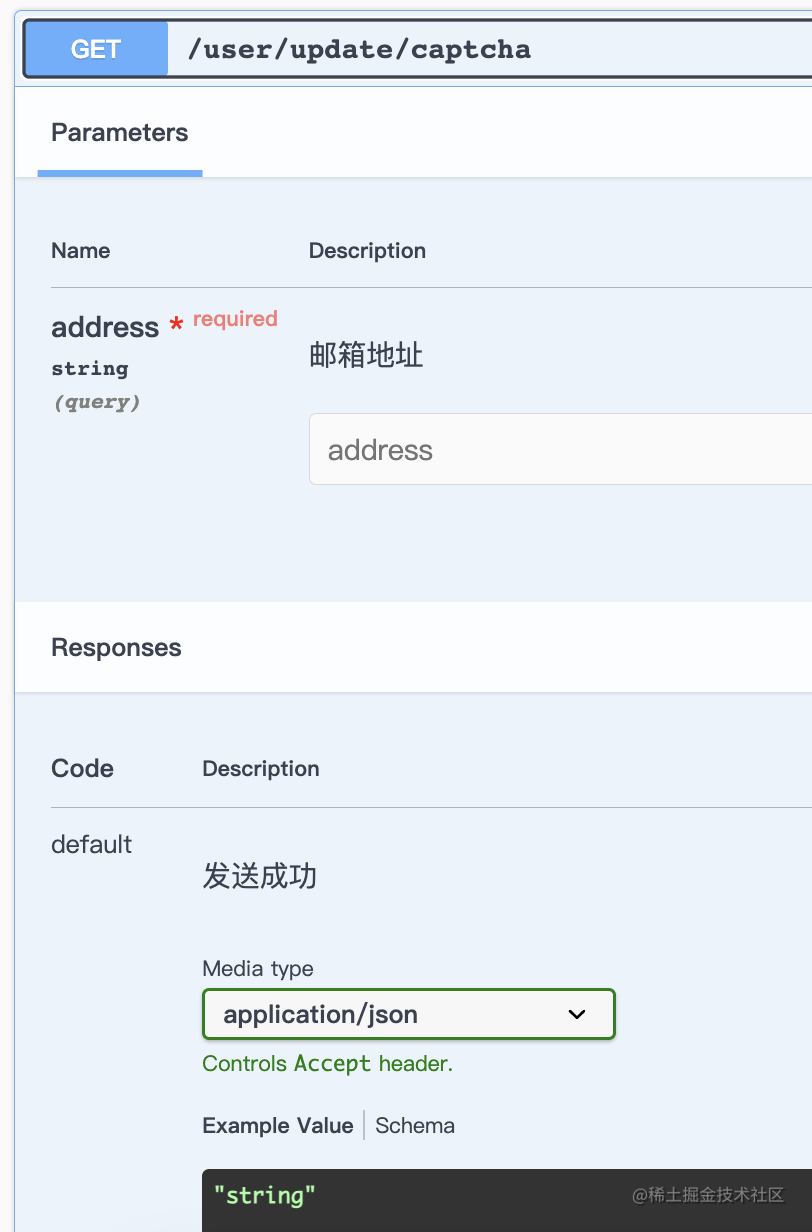812x1232 pixels.
Task: Switch to the Example Value tab
Action: tap(278, 1125)
